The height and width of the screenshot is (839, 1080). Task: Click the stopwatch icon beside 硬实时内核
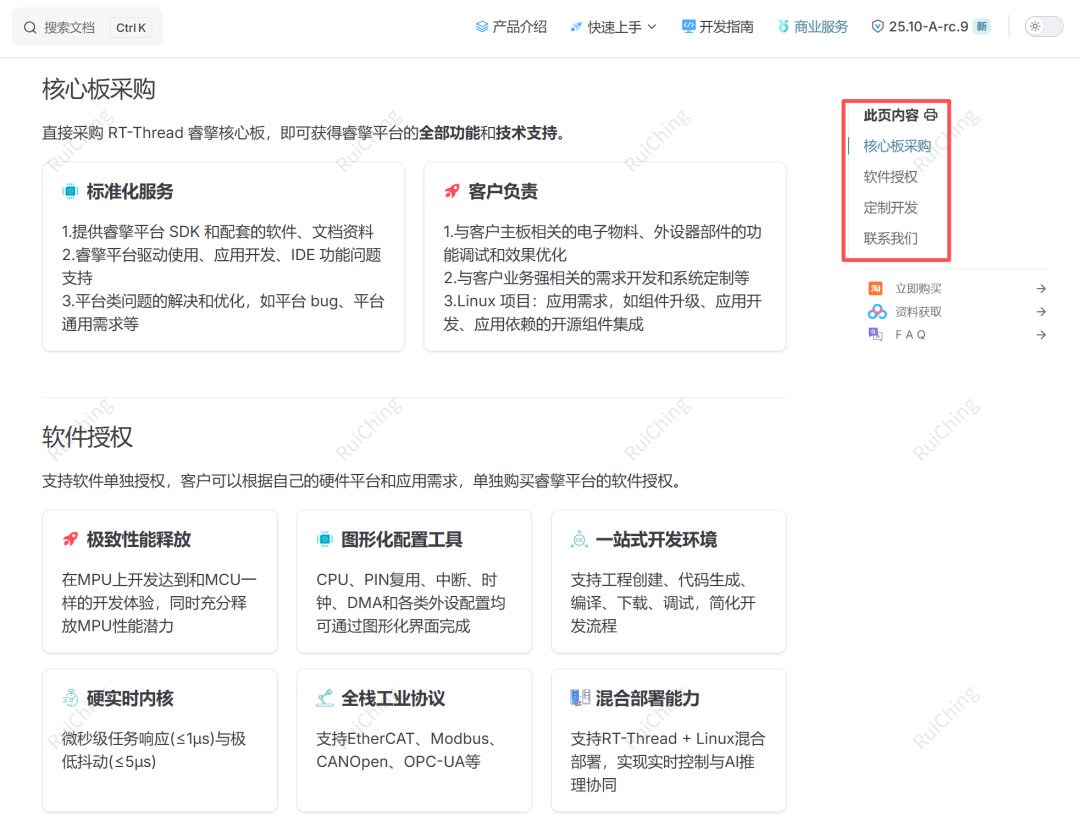pos(70,698)
